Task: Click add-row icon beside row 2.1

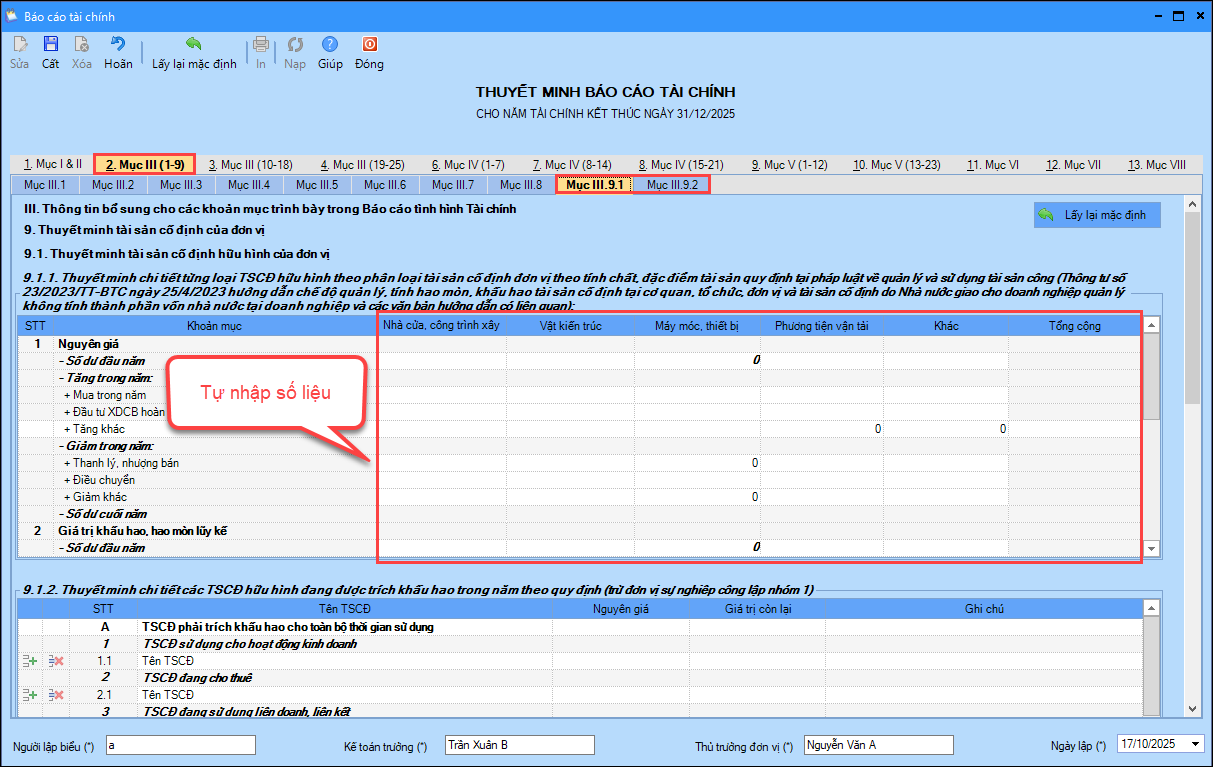Action: (30, 695)
